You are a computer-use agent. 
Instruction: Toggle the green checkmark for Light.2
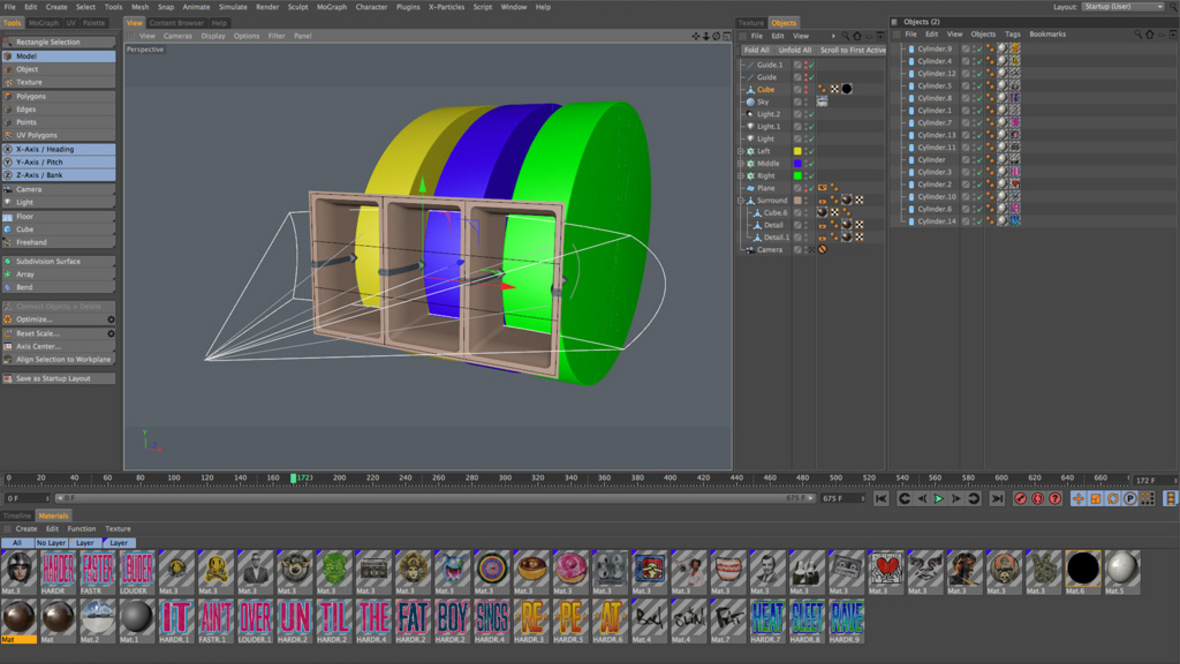point(811,114)
